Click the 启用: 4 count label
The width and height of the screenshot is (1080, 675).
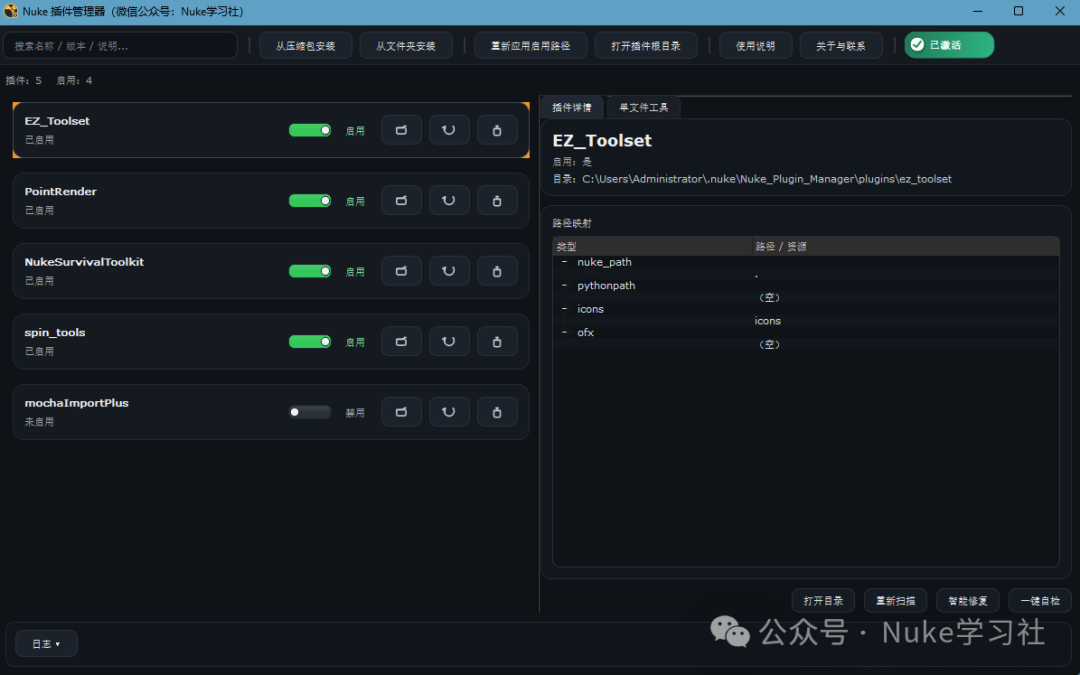coord(74,81)
